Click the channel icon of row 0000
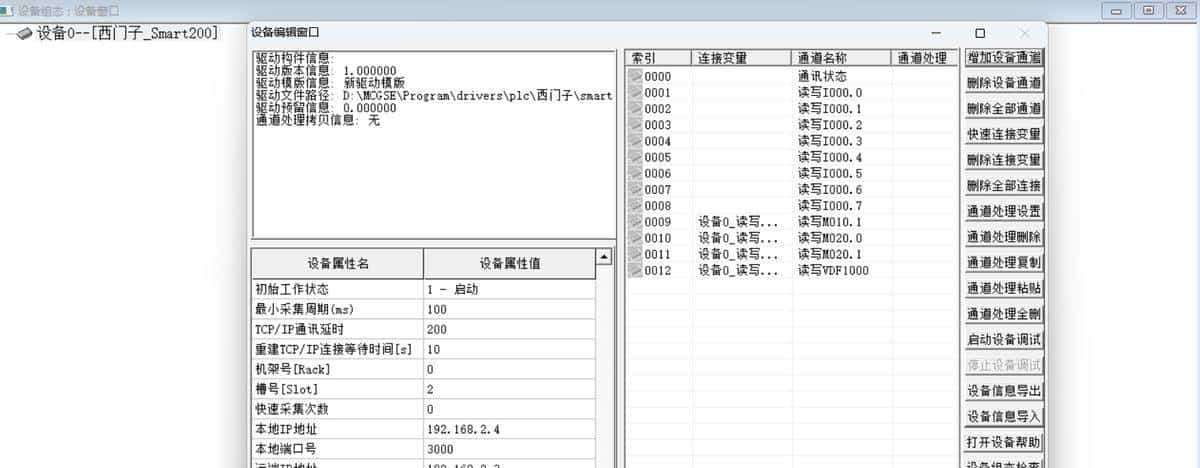The height and width of the screenshot is (468, 1200). click(634, 76)
